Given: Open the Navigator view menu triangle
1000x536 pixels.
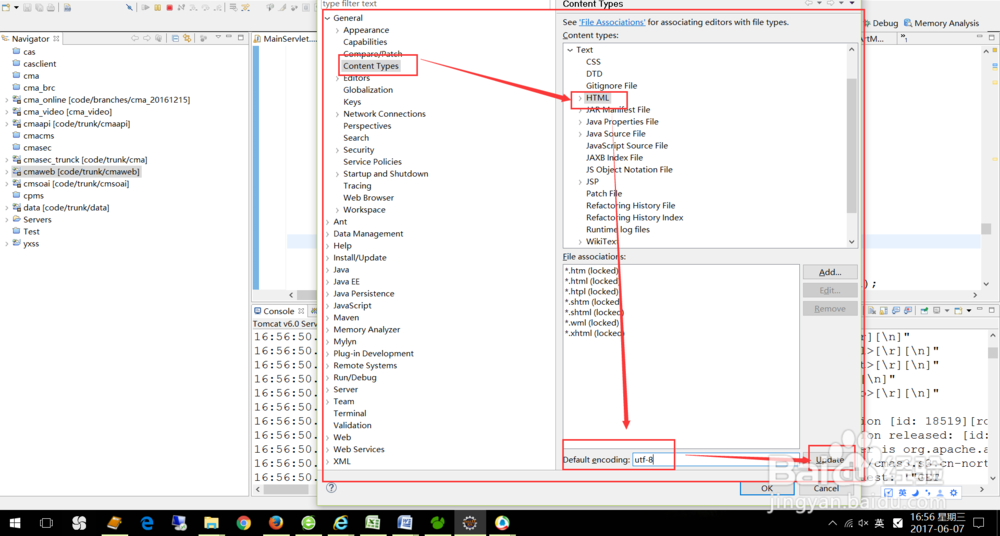Looking at the screenshot, I should click(218, 38).
